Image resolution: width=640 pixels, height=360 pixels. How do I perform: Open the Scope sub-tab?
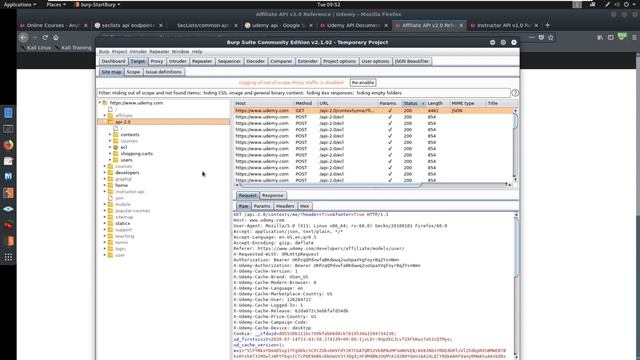[133, 72]
